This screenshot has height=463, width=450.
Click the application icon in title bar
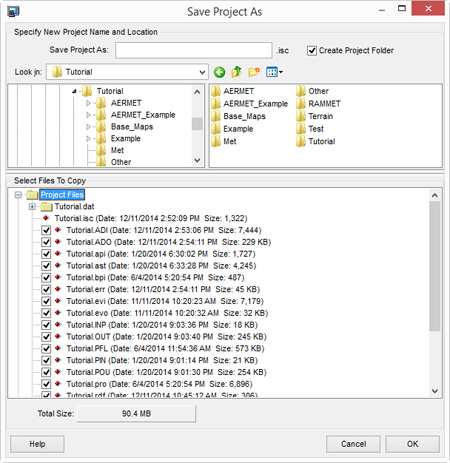(x=13, y=12)
